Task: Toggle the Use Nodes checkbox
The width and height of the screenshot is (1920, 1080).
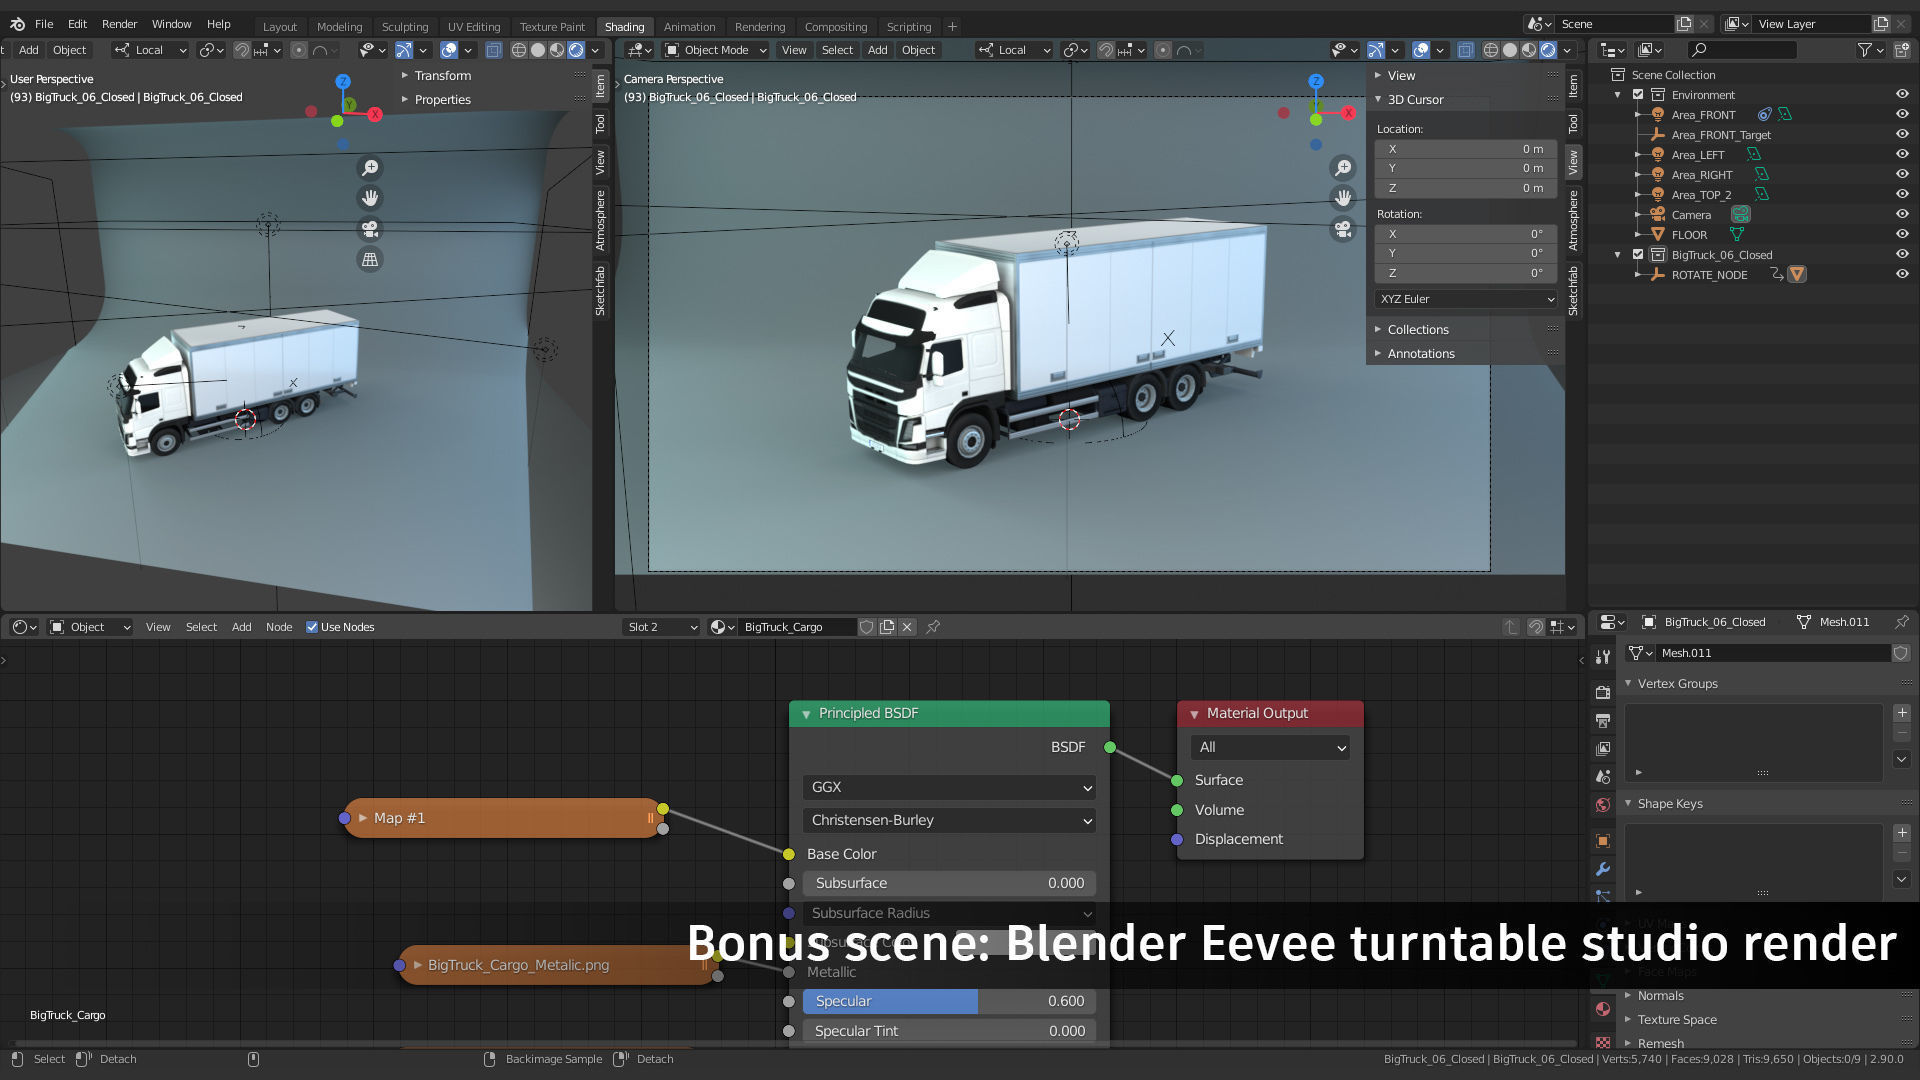Action: (x=312, y=627)
